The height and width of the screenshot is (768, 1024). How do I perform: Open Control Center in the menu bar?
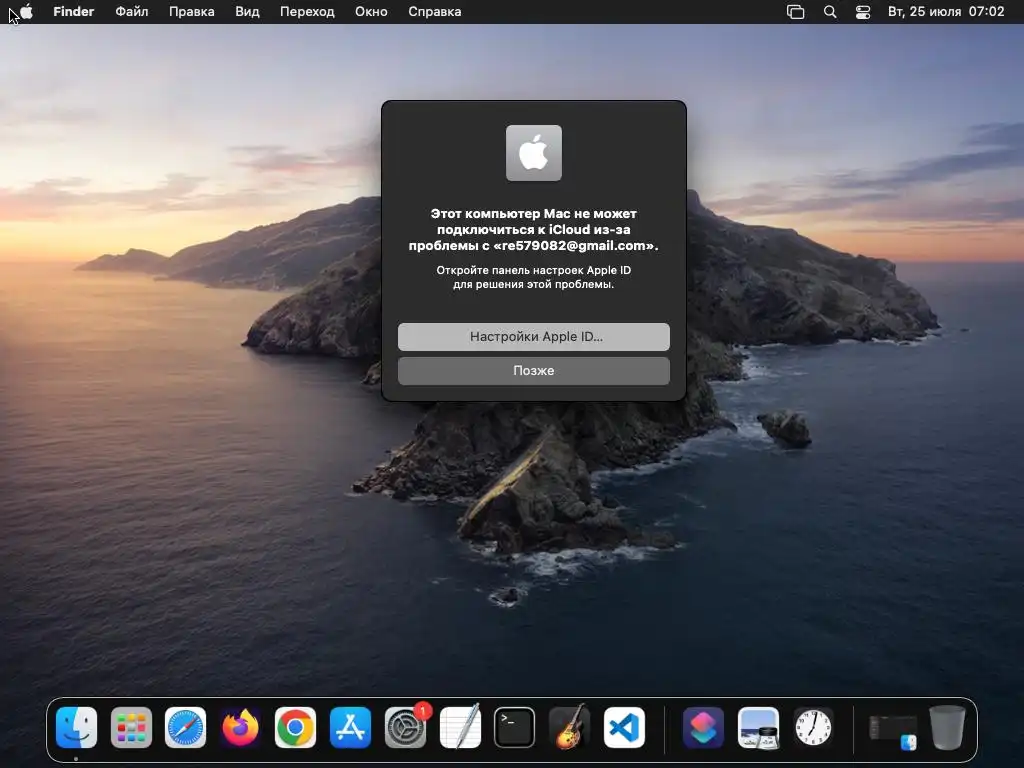tap(863, 12)
